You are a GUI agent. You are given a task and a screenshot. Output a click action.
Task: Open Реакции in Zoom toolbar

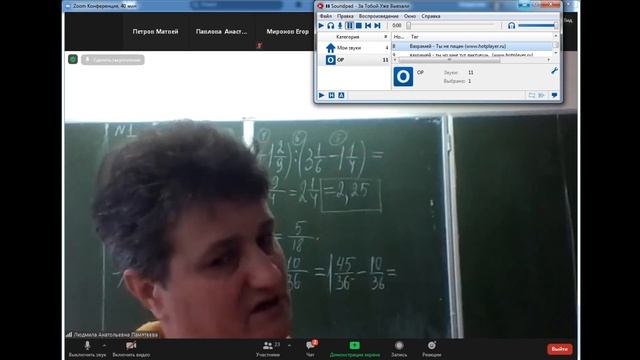coord(431,349)
